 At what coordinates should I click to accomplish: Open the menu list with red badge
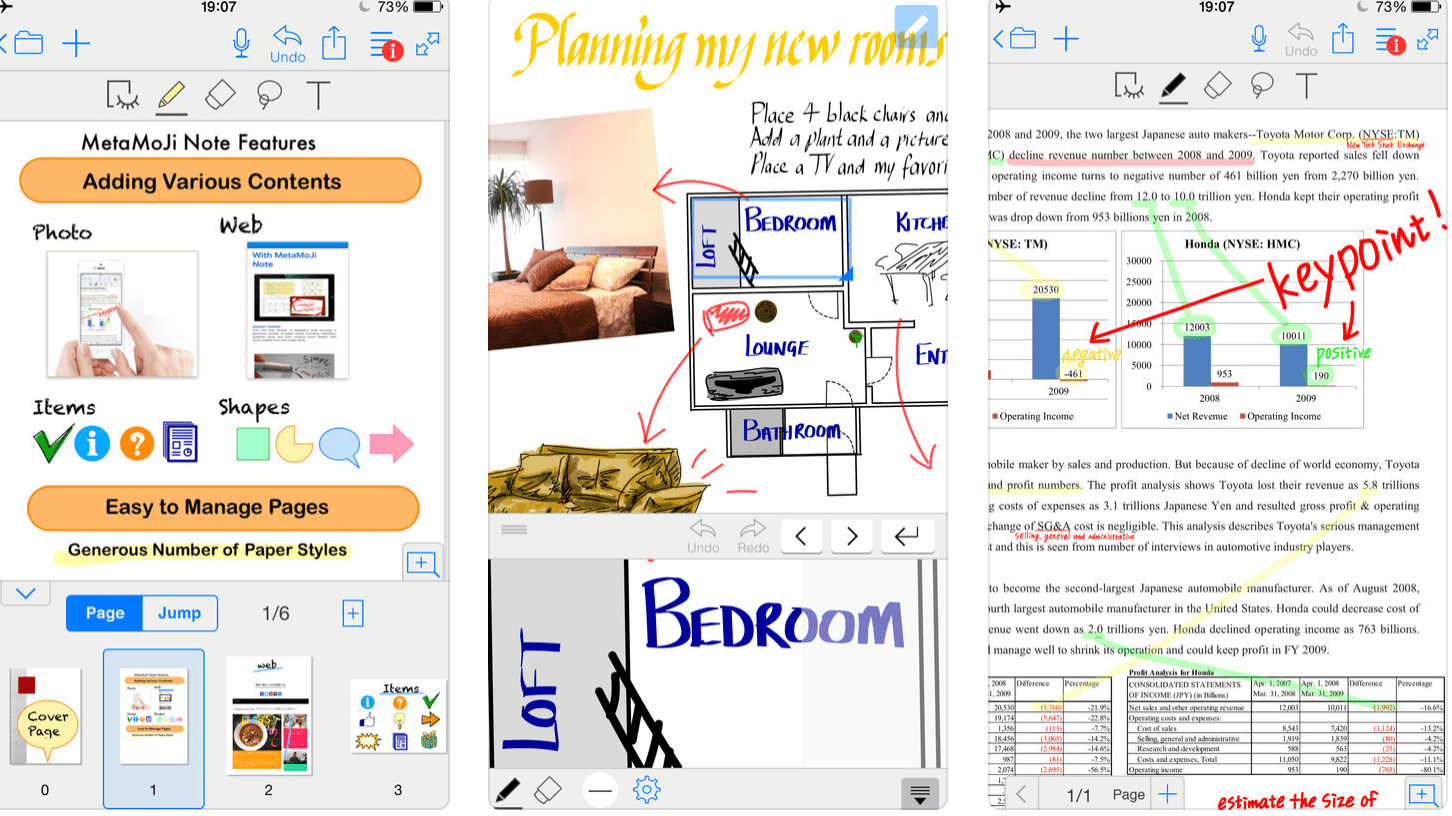point(385,44)
